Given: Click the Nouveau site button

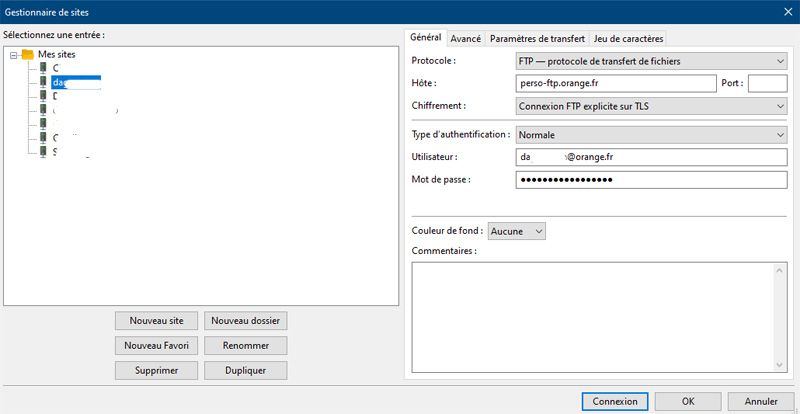Looking at the screenshot, I should click(x=156, y=321).
